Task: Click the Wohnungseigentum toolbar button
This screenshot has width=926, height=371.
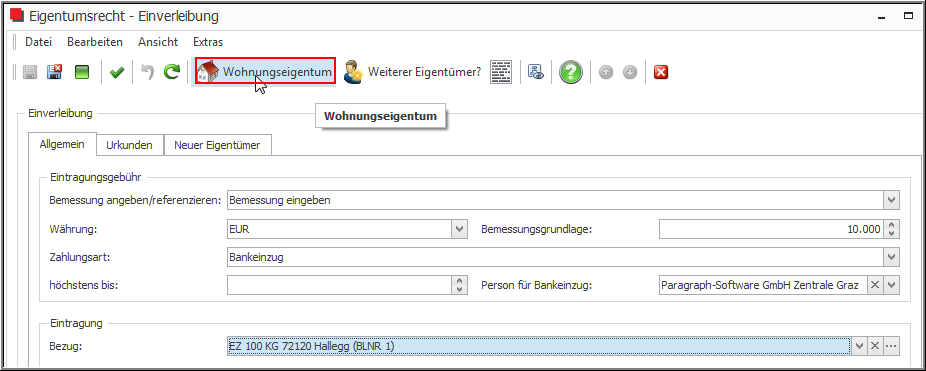Action: (265, 72)
